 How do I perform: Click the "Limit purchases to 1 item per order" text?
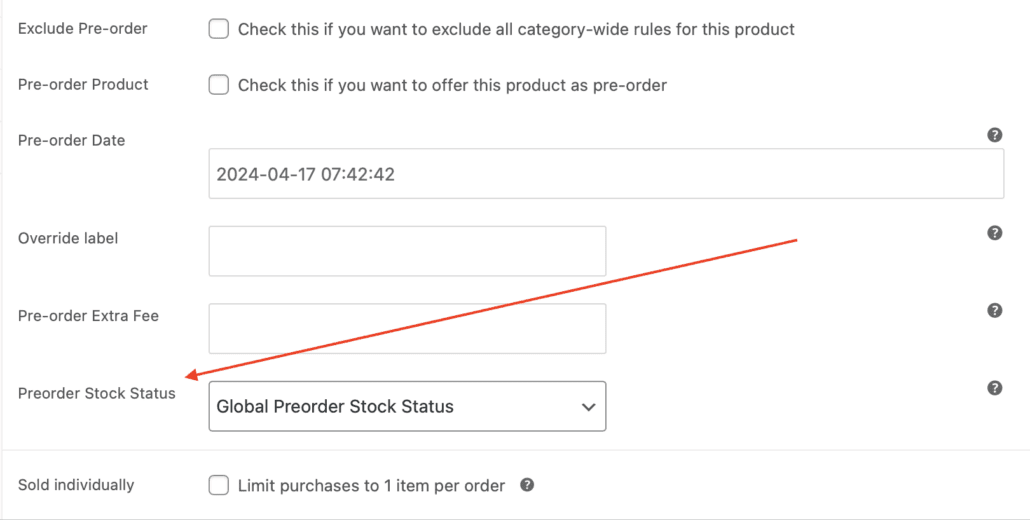[371, 486]
